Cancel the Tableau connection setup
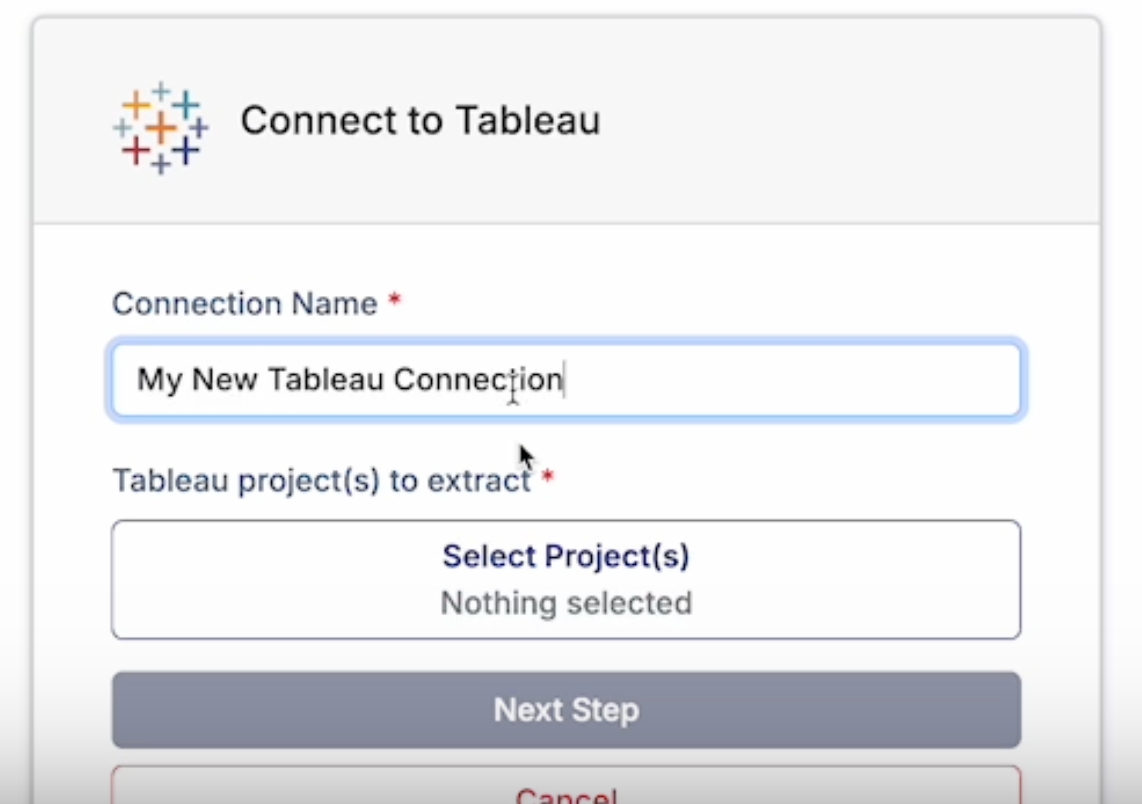The height and width of the screenshot is (804, 1142). click(x=566, y=792)
